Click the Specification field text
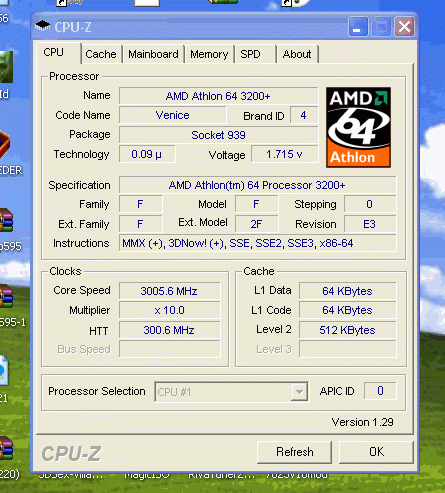Screen dimensions: 445x493 [x=257, y=185]
